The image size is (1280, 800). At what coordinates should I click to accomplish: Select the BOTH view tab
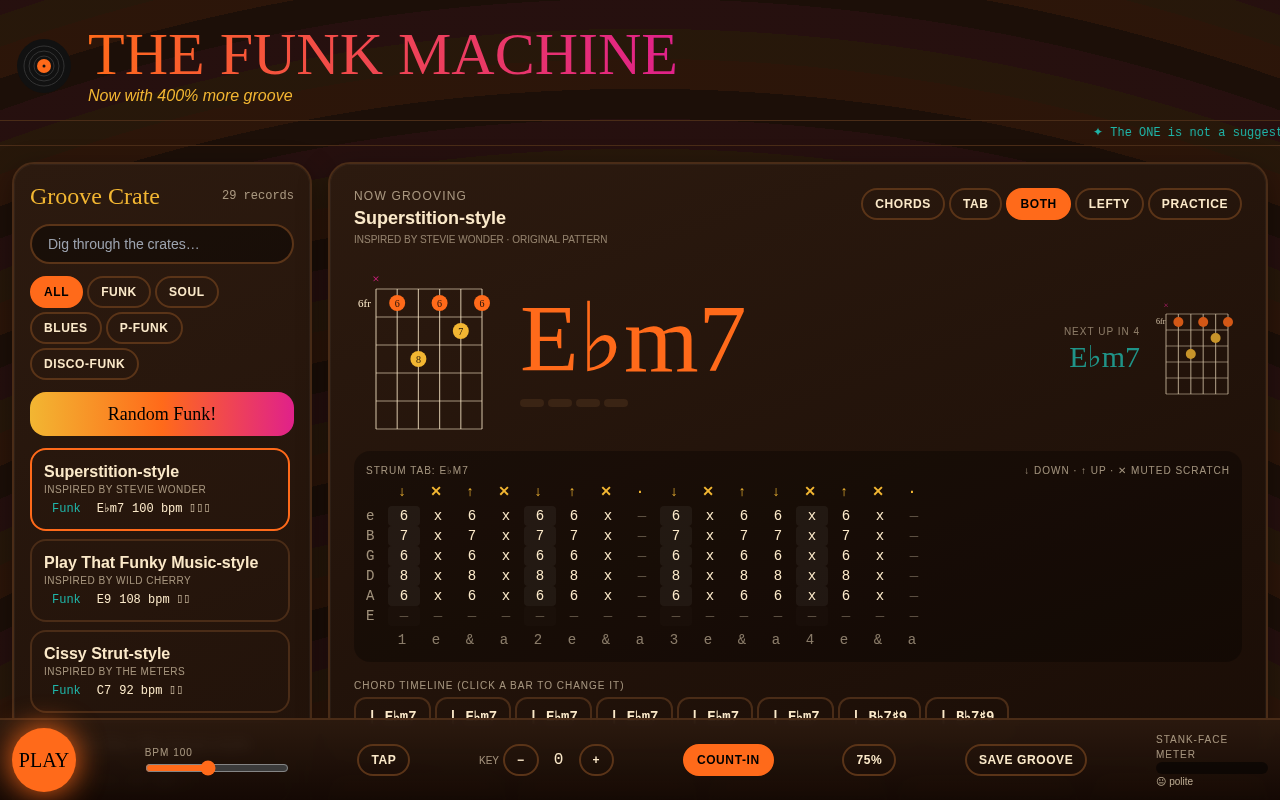(1038, 204)
